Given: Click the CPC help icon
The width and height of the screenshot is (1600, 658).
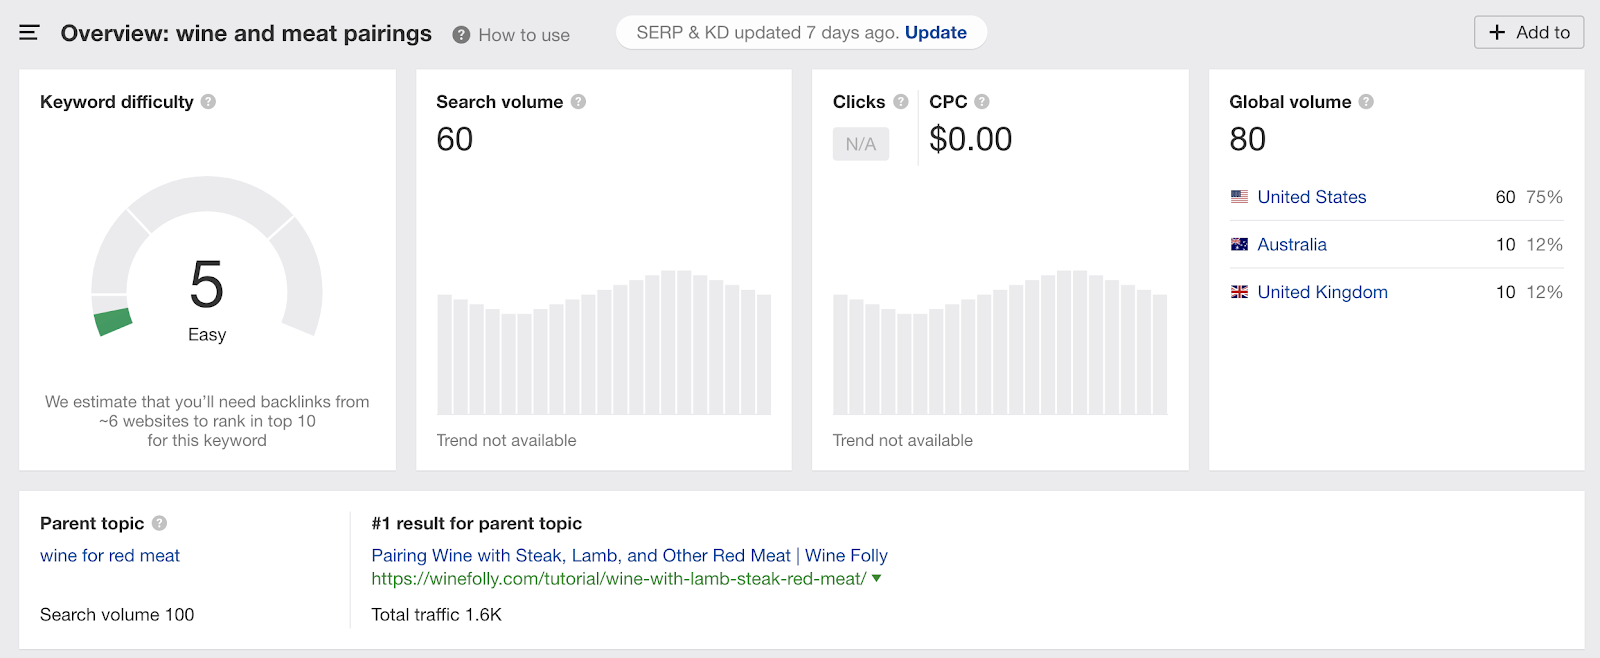Looking at the screenshot, I should 982,102.
